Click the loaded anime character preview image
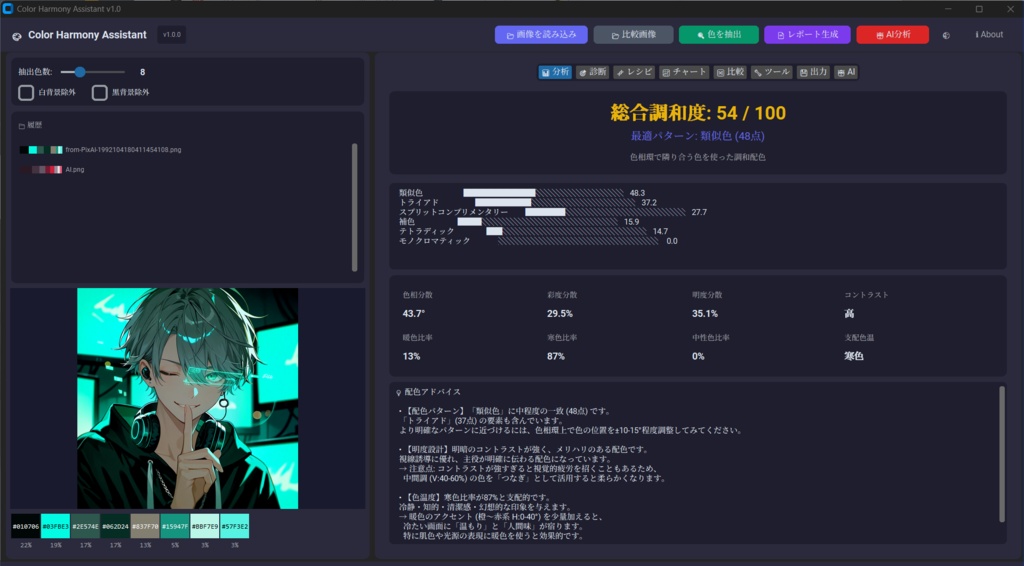Viewport: 1024px width, 566px height. pos(187,398)
